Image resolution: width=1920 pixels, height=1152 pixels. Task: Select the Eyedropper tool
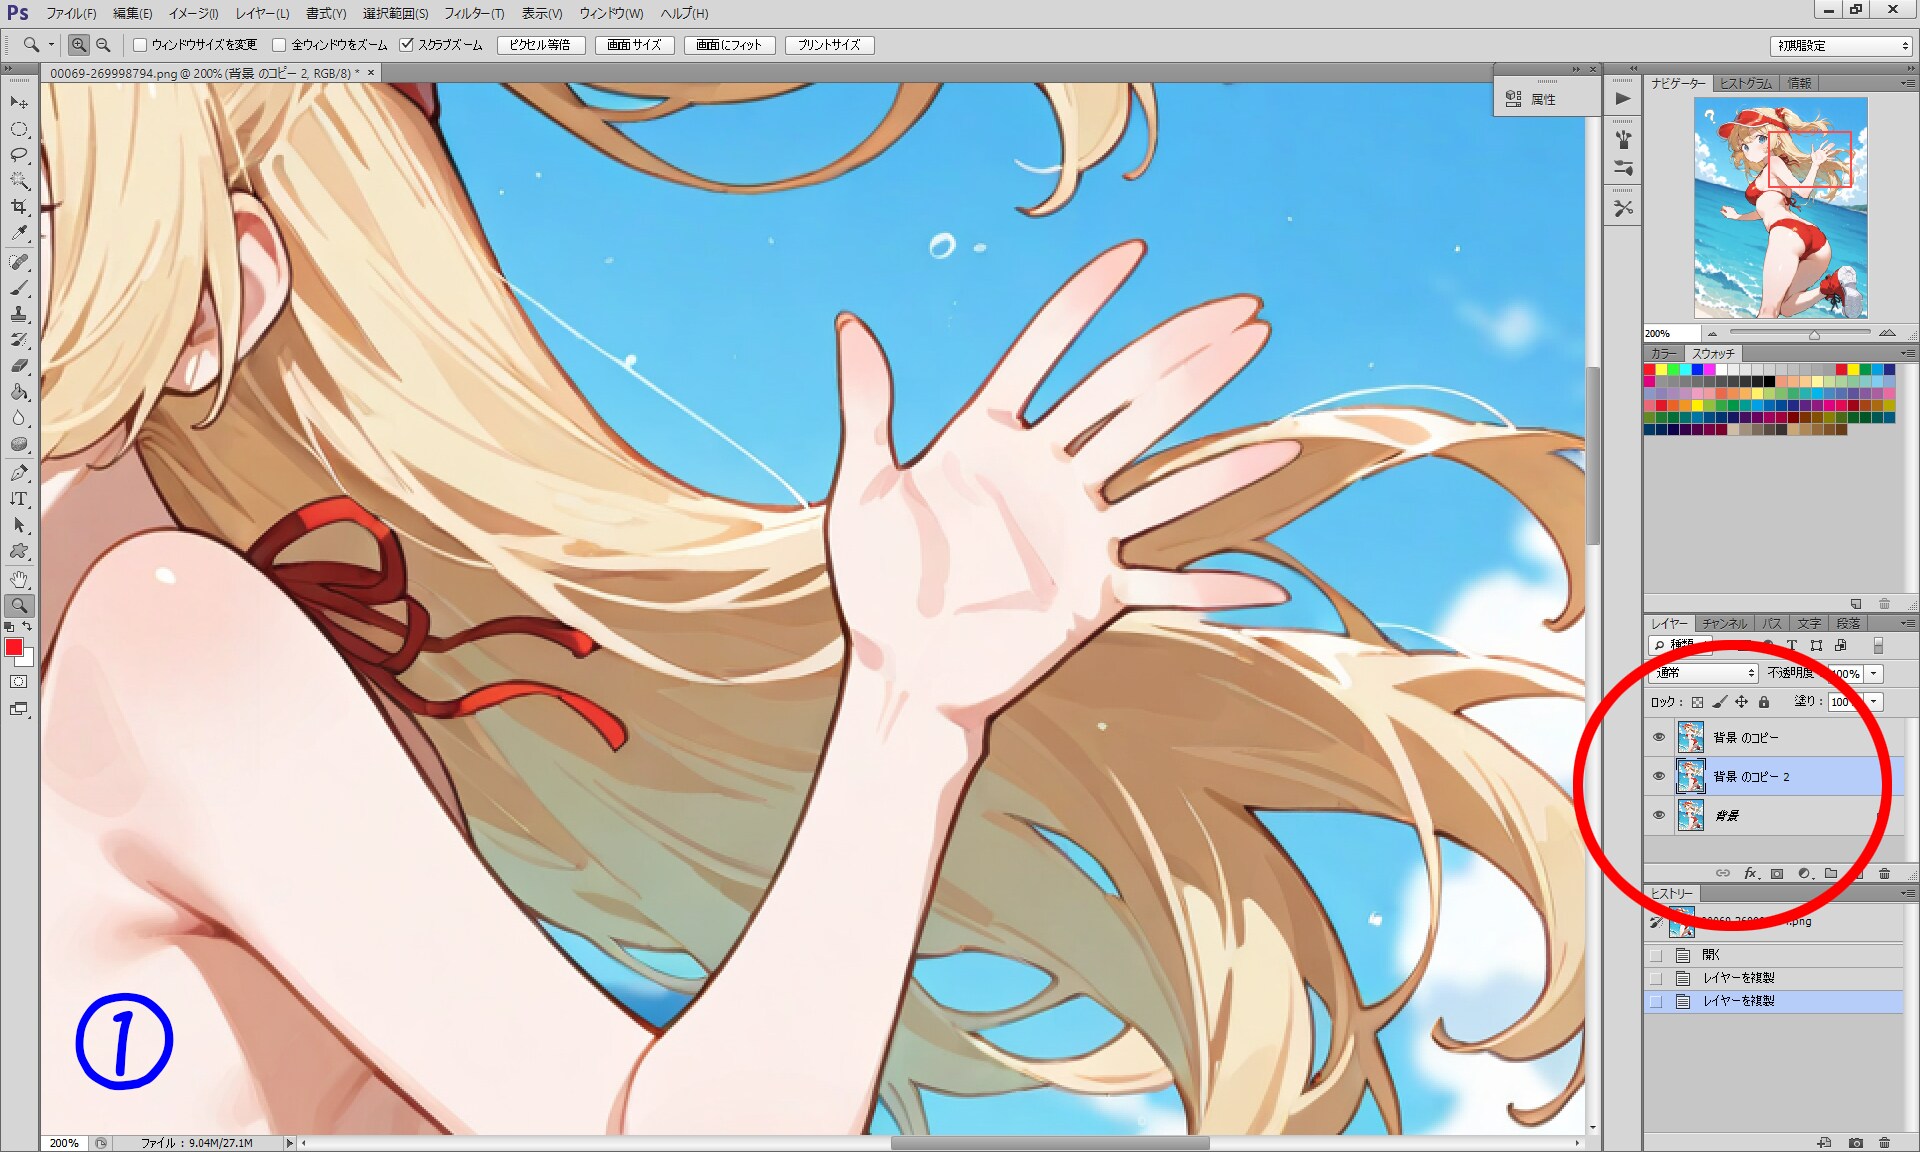19,233
